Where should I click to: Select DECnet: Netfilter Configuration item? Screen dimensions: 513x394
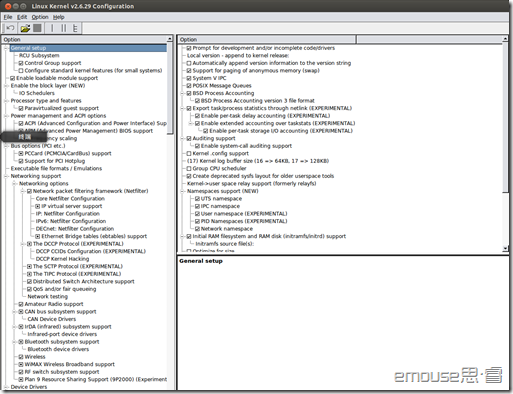[75, 229]
